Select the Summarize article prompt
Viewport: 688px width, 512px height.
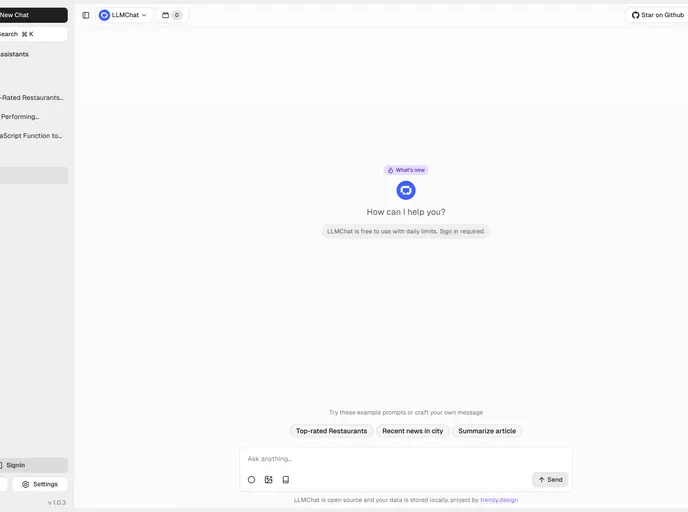click(487, 431)
